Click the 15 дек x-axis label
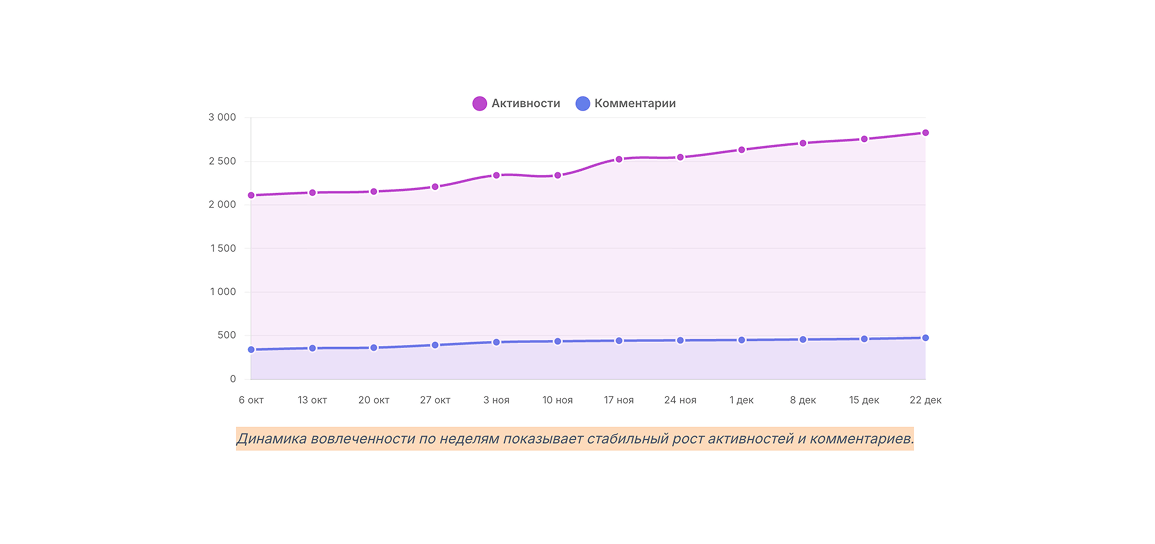 (x=864, y=400)
